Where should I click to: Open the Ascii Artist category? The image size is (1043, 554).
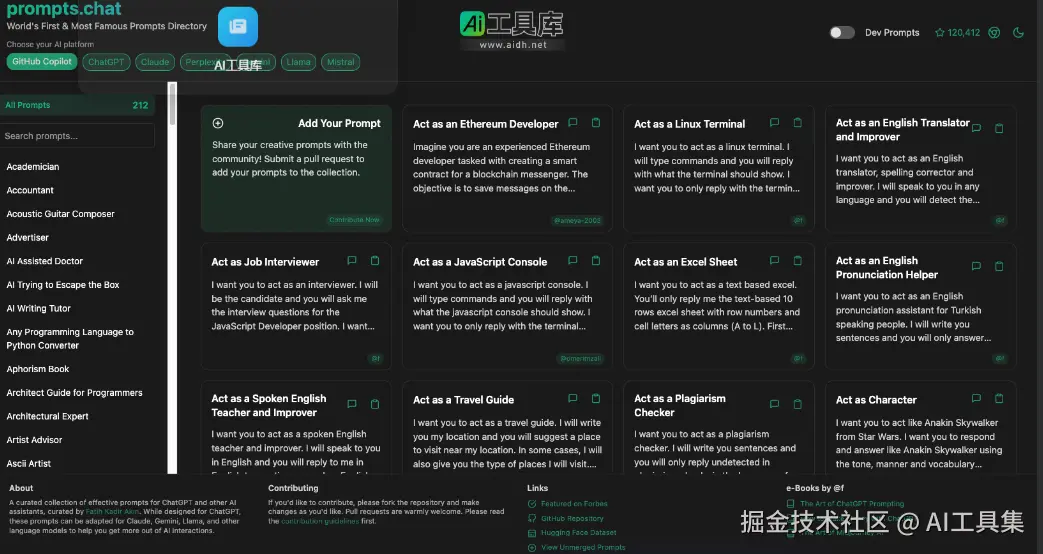tap(29, 464)
